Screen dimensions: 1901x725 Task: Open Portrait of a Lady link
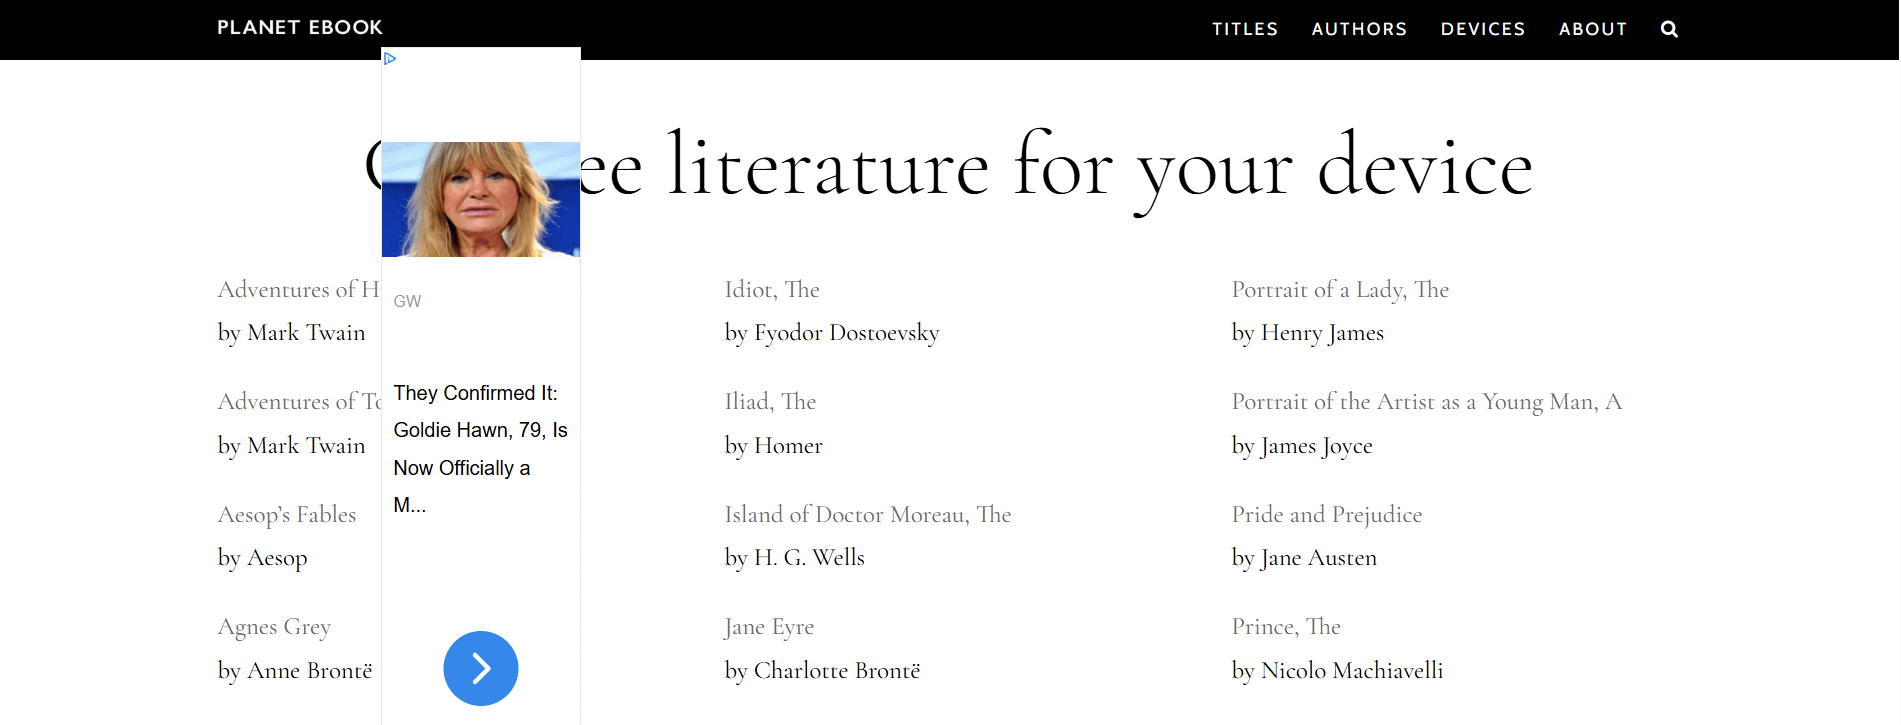coord(1340,290)
